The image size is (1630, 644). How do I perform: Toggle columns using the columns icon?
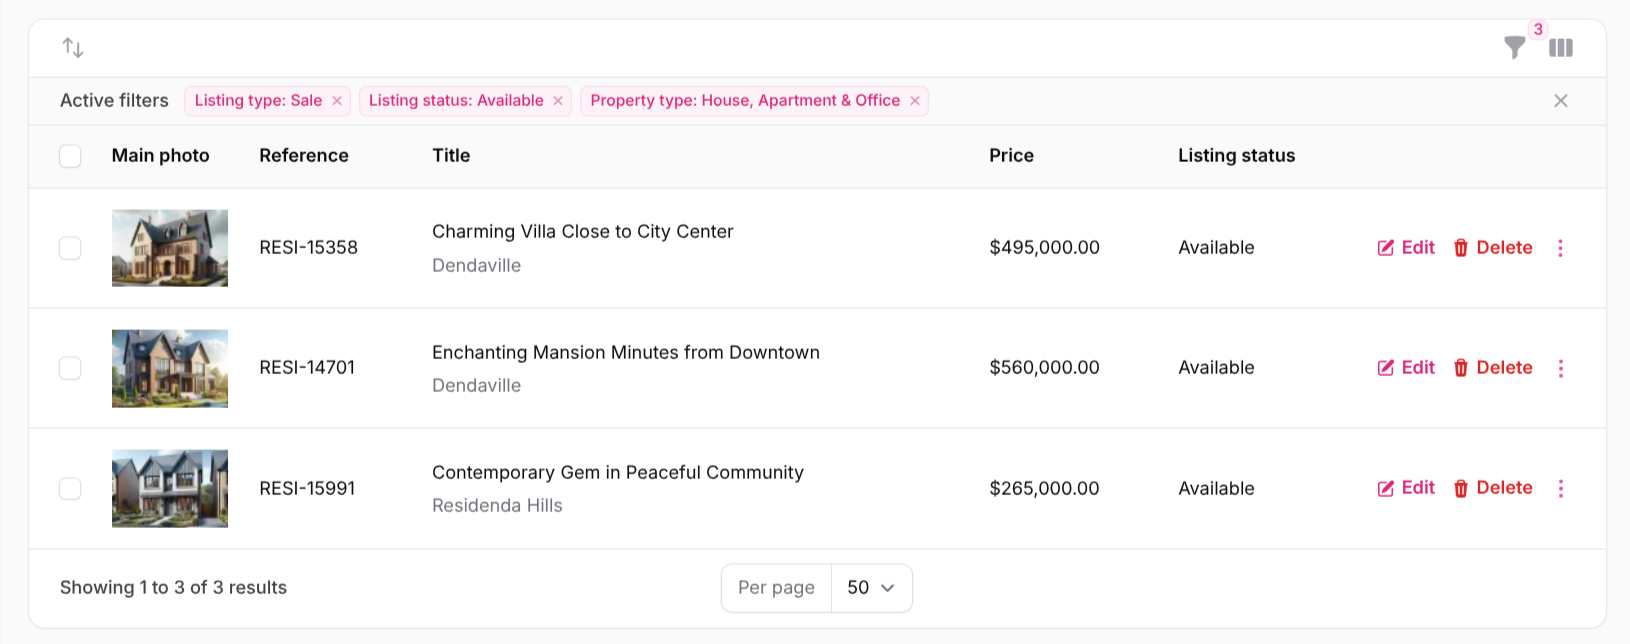(1561, 47)
